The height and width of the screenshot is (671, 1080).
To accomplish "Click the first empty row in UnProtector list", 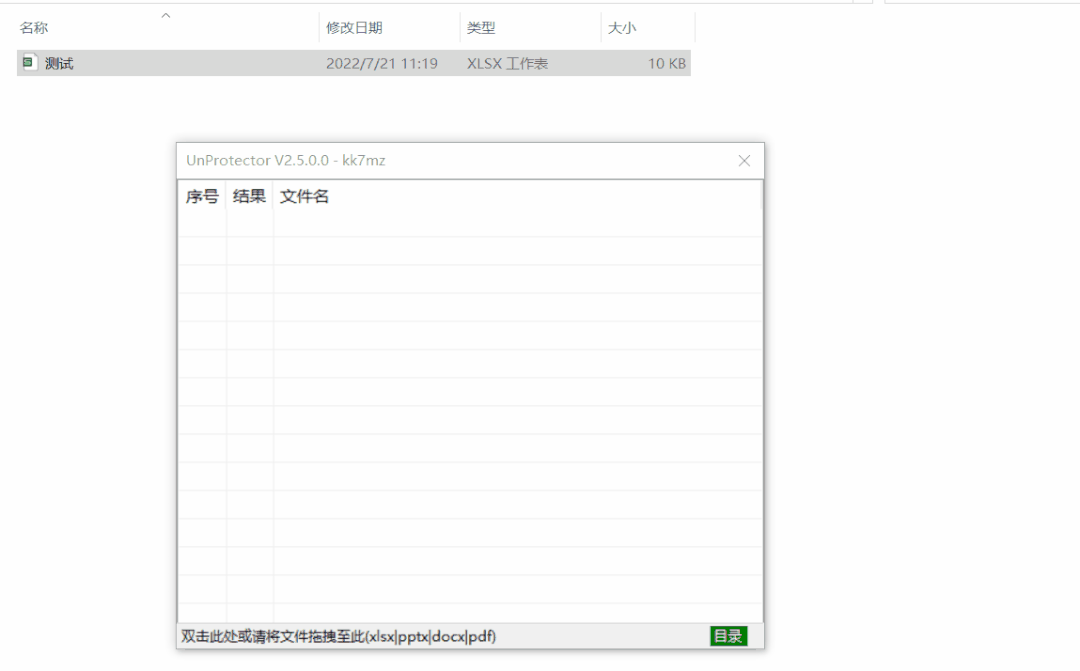I will [470, 223].
